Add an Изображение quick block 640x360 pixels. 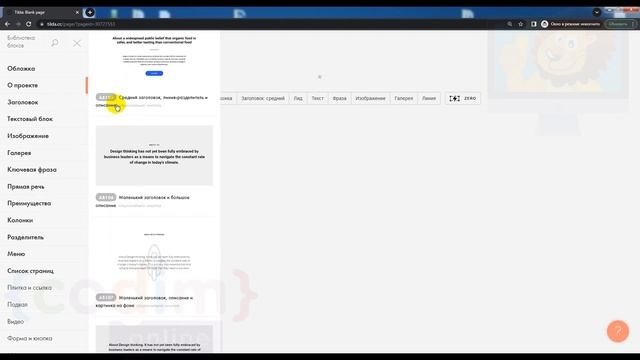pyautogui.click(x=370, y=98)
